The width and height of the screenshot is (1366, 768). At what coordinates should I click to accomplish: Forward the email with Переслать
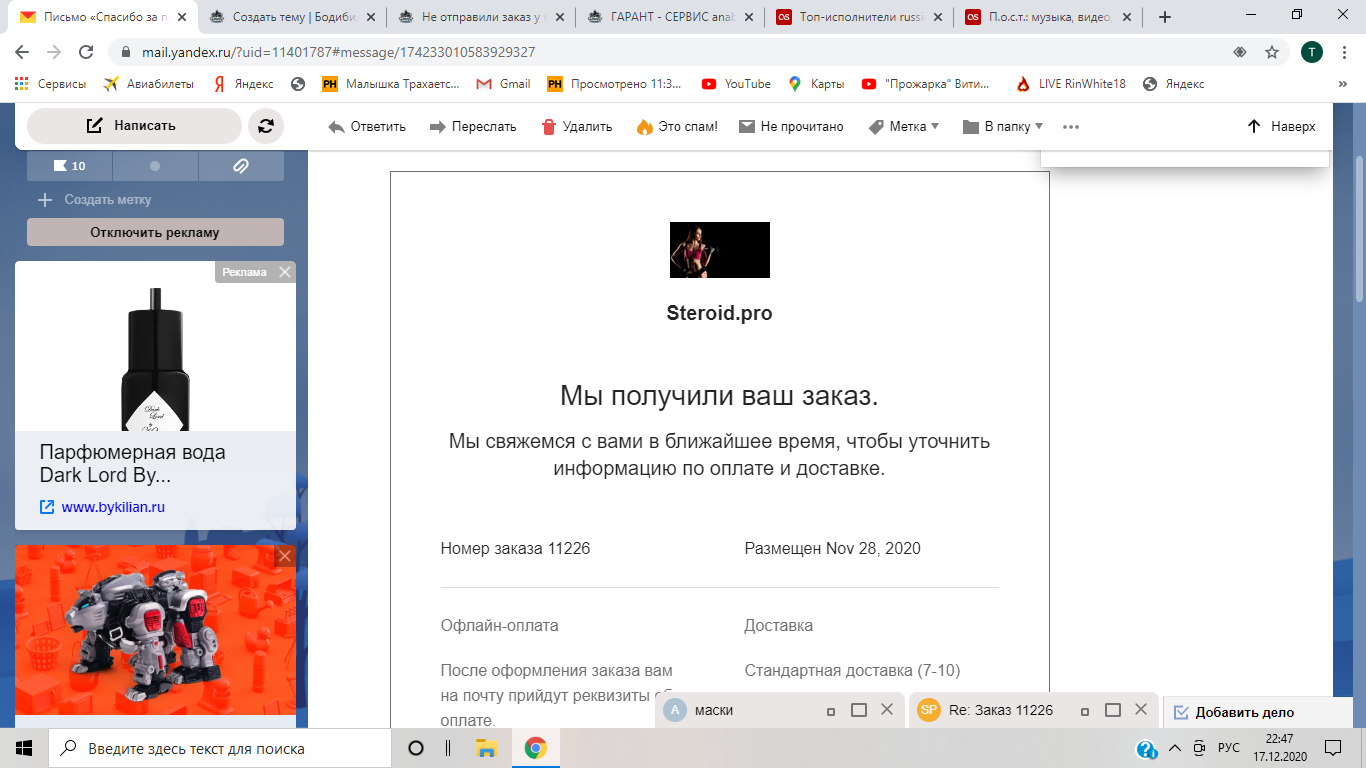[473, 127]
